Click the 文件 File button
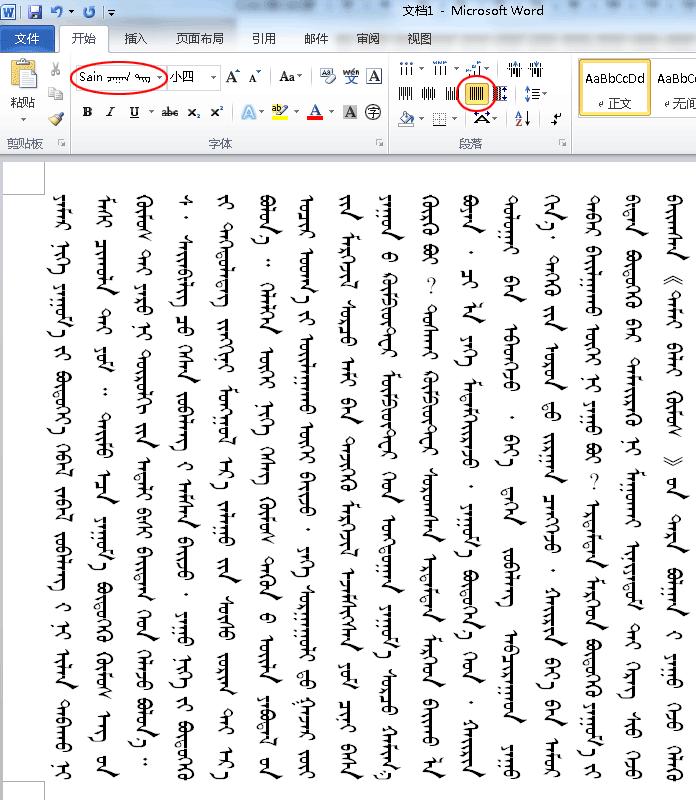This screenshot has width=696, height=800. (x=27, y=40)
